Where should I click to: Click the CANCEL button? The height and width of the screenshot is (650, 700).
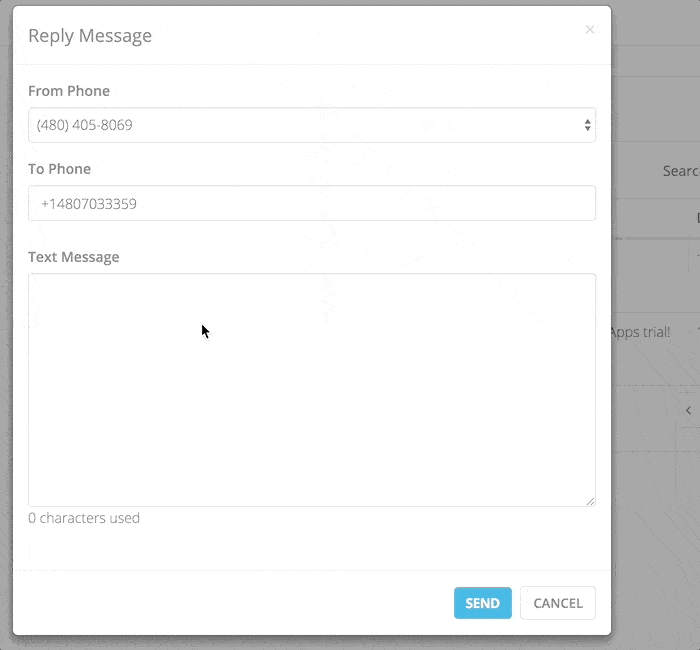[558, 603]
